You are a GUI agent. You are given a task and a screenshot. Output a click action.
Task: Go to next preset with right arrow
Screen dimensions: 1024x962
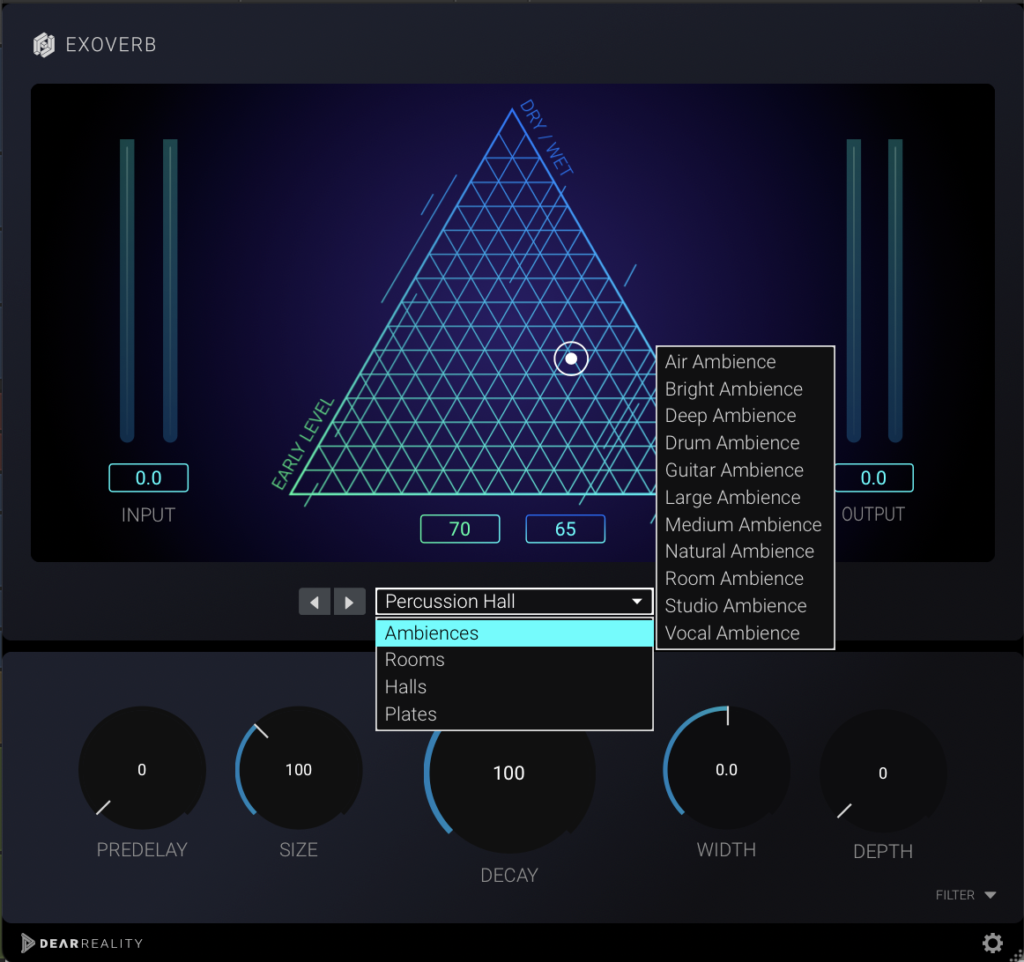[x=349, y=602]
